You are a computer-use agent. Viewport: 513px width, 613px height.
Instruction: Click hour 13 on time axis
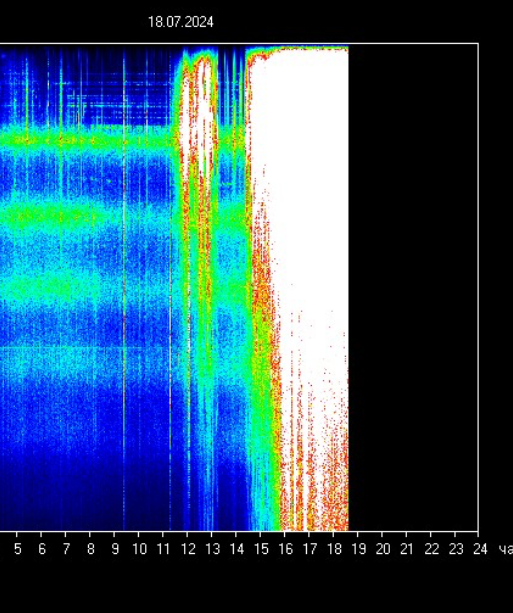coord(212,549)
